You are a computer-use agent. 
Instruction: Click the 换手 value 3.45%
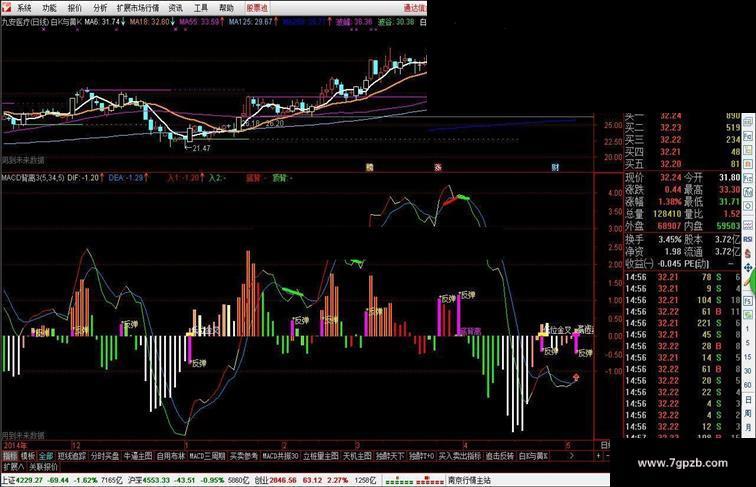click(670, 239)
